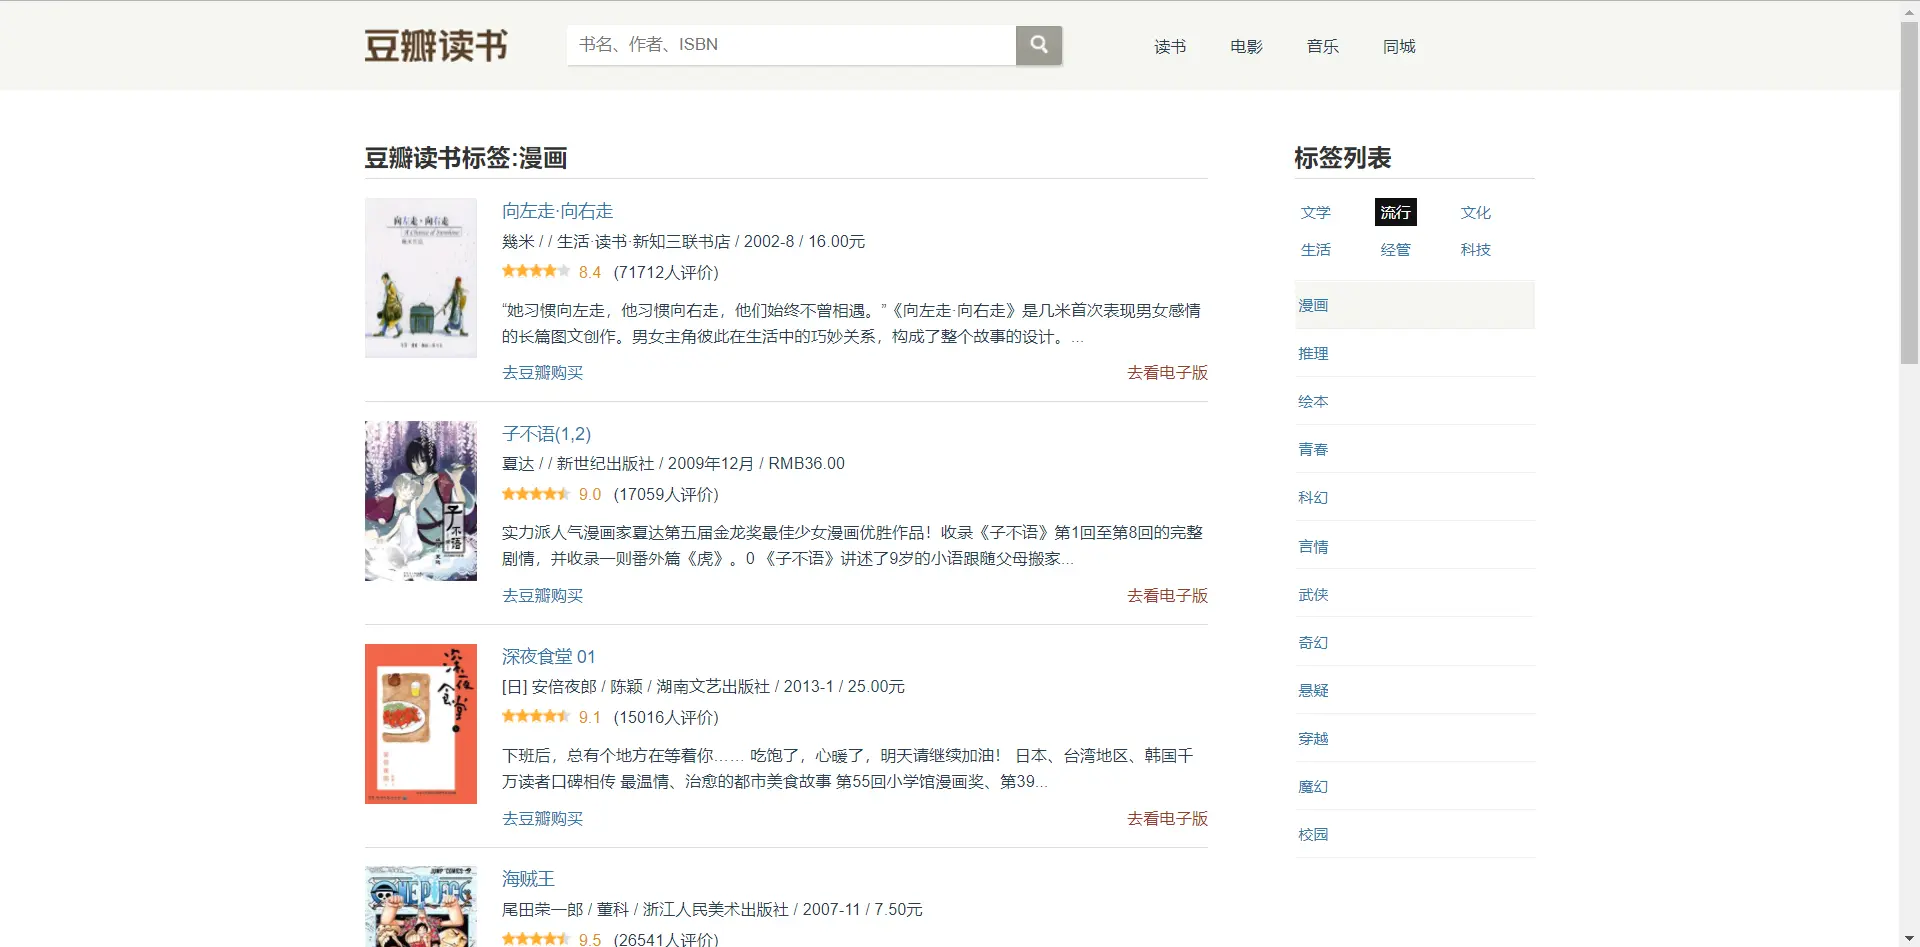Click the 深夜食堂 book cover

[421, 724]
